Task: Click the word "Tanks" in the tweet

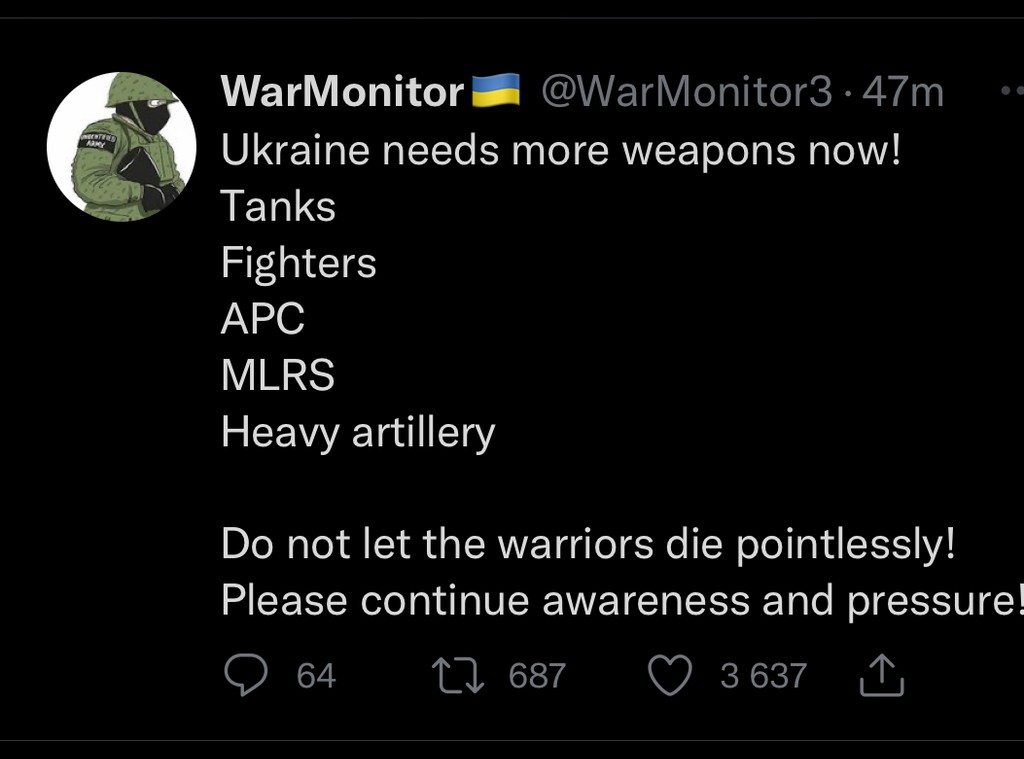Action: click(278, 207)
